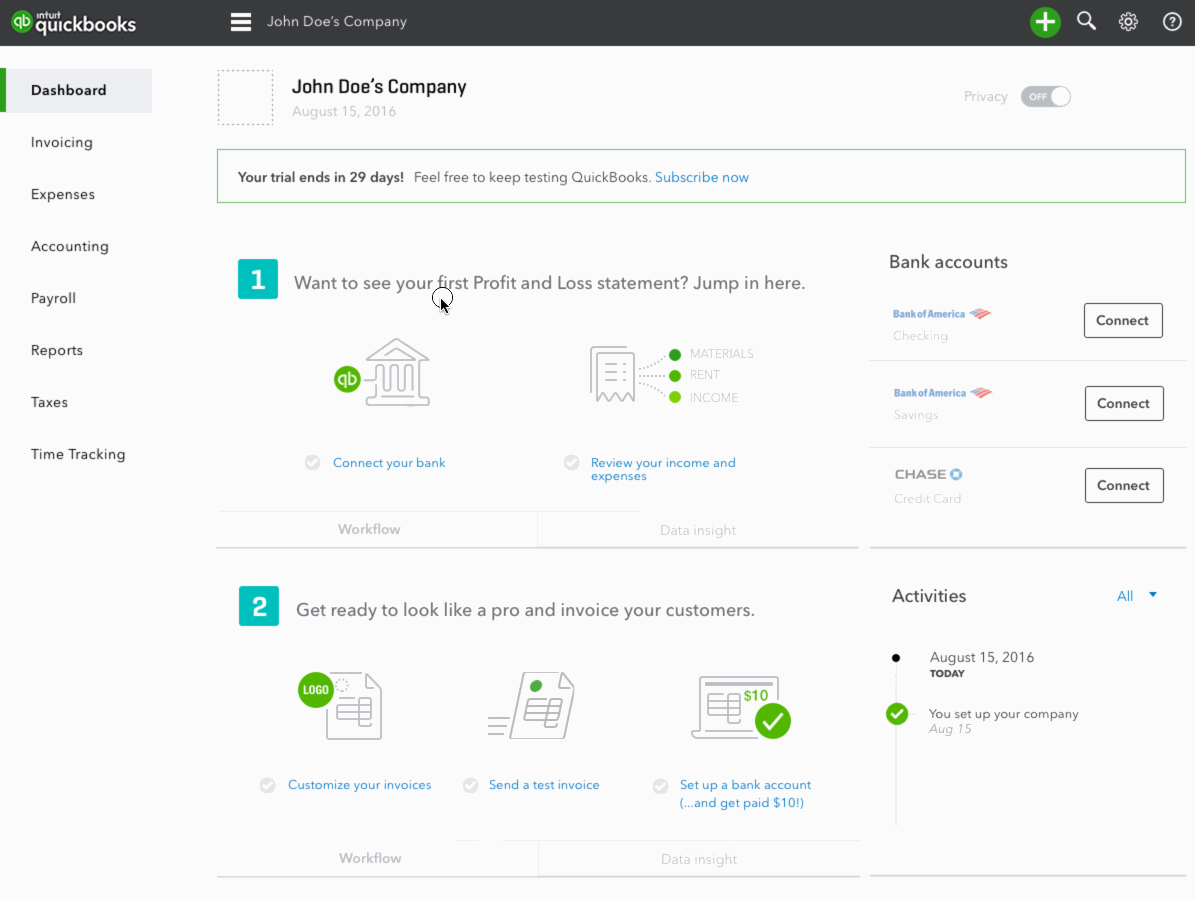Screen dimensions: 1195x900
Task: Click the Chase Credit Card logo
Action: point(928,474)
